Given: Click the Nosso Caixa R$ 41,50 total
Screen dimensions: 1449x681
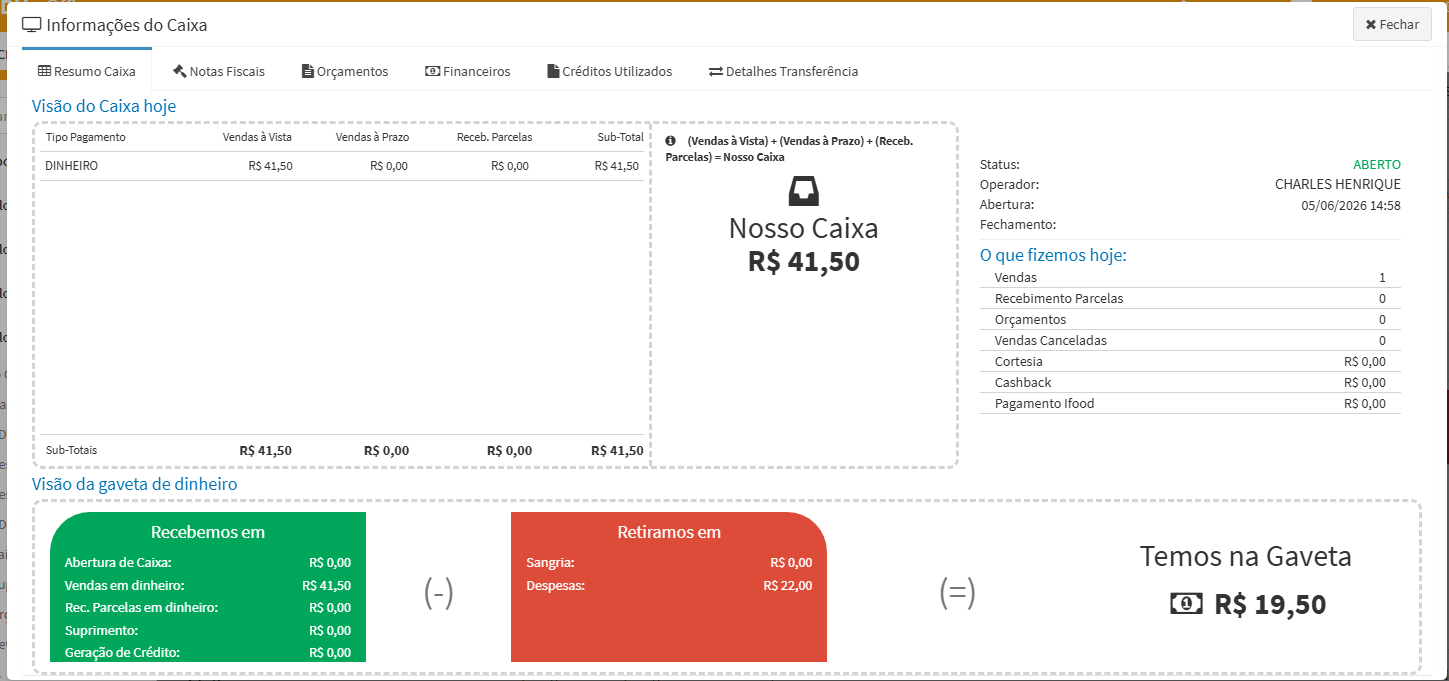Looking at the screenshot, I should pos(804,261).
